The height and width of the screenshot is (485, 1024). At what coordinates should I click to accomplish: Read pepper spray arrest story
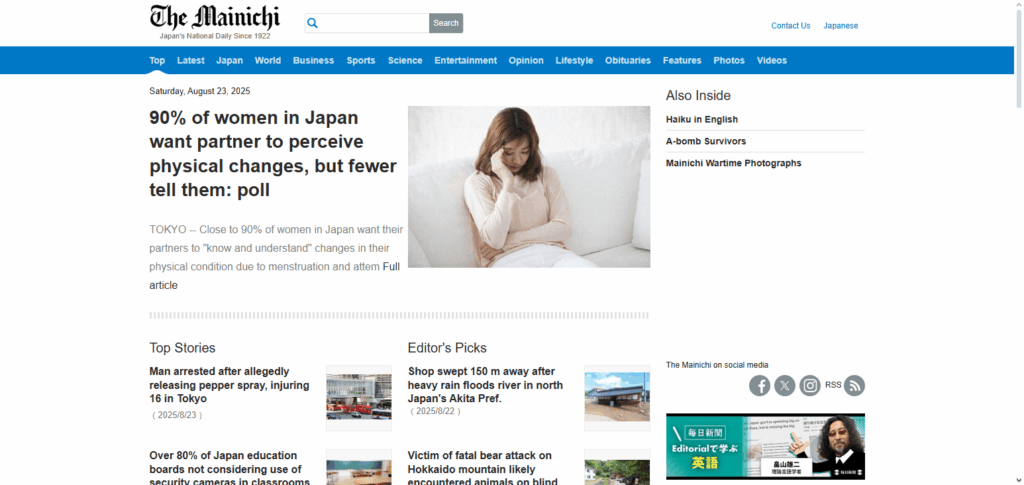(x=229, y=385)
